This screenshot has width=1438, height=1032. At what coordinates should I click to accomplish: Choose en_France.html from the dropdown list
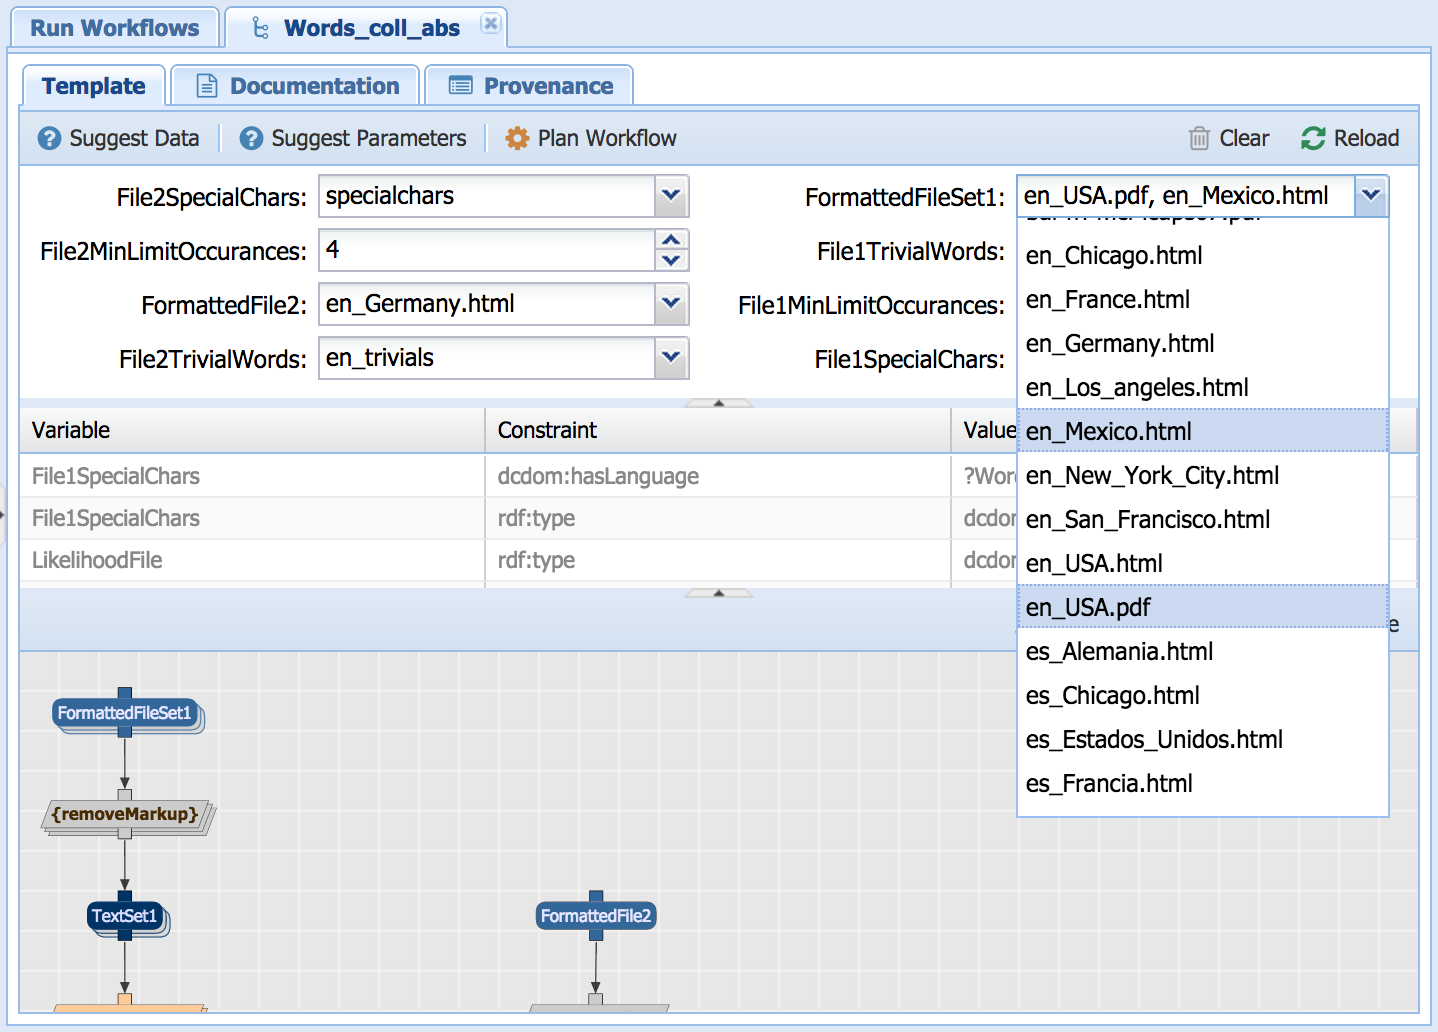click(x=1107, y=299)
